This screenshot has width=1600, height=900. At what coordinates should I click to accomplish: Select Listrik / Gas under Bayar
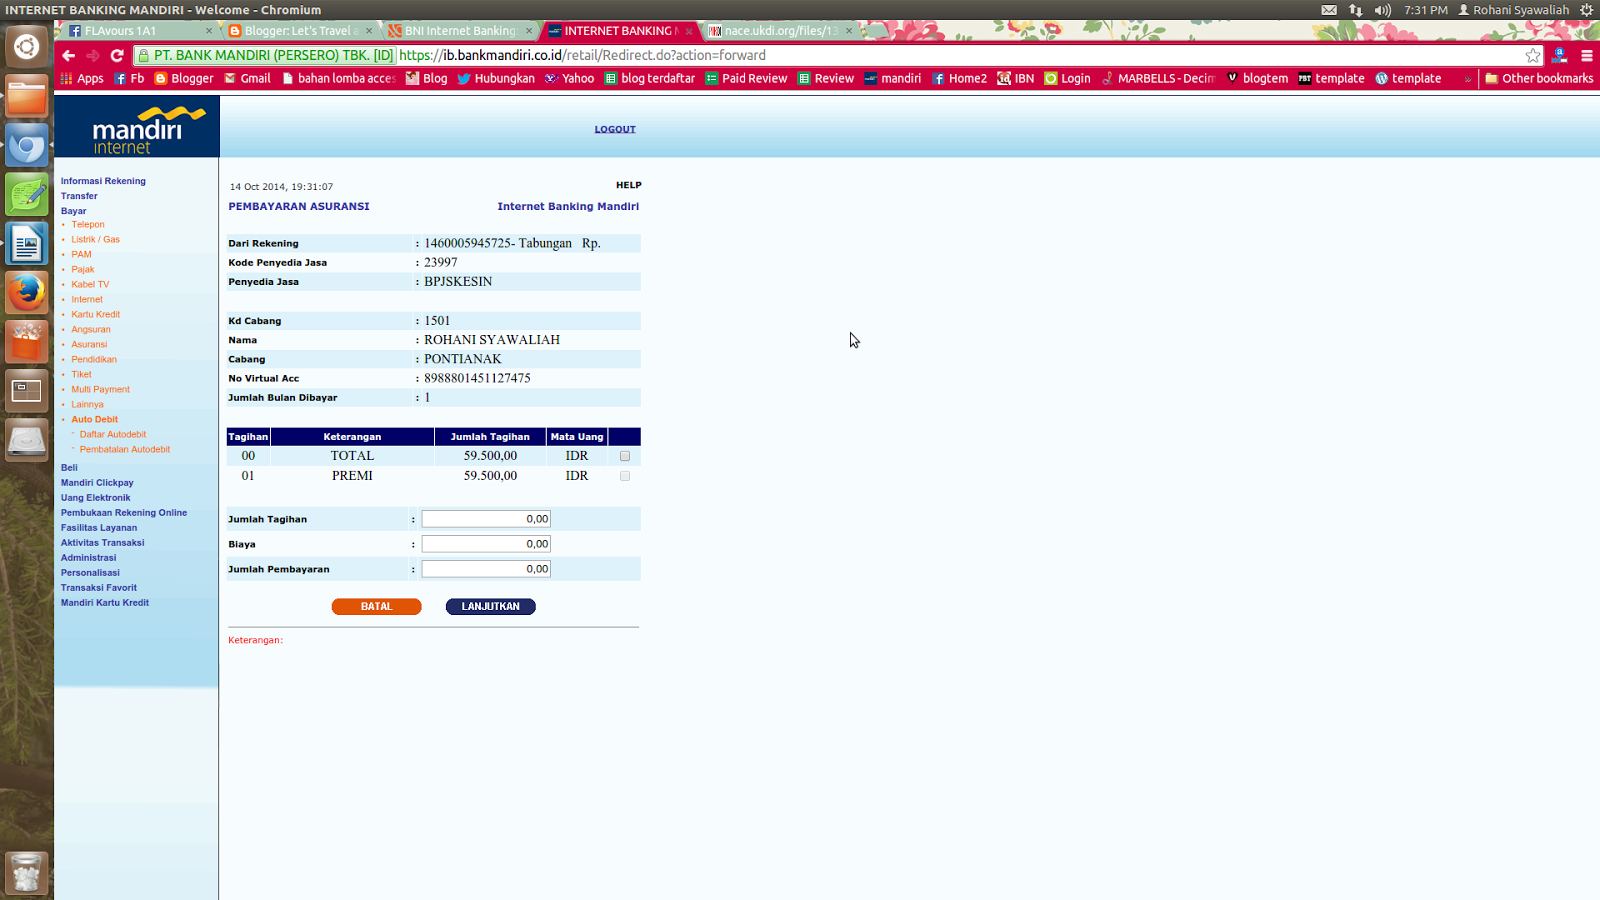[95, 240]
